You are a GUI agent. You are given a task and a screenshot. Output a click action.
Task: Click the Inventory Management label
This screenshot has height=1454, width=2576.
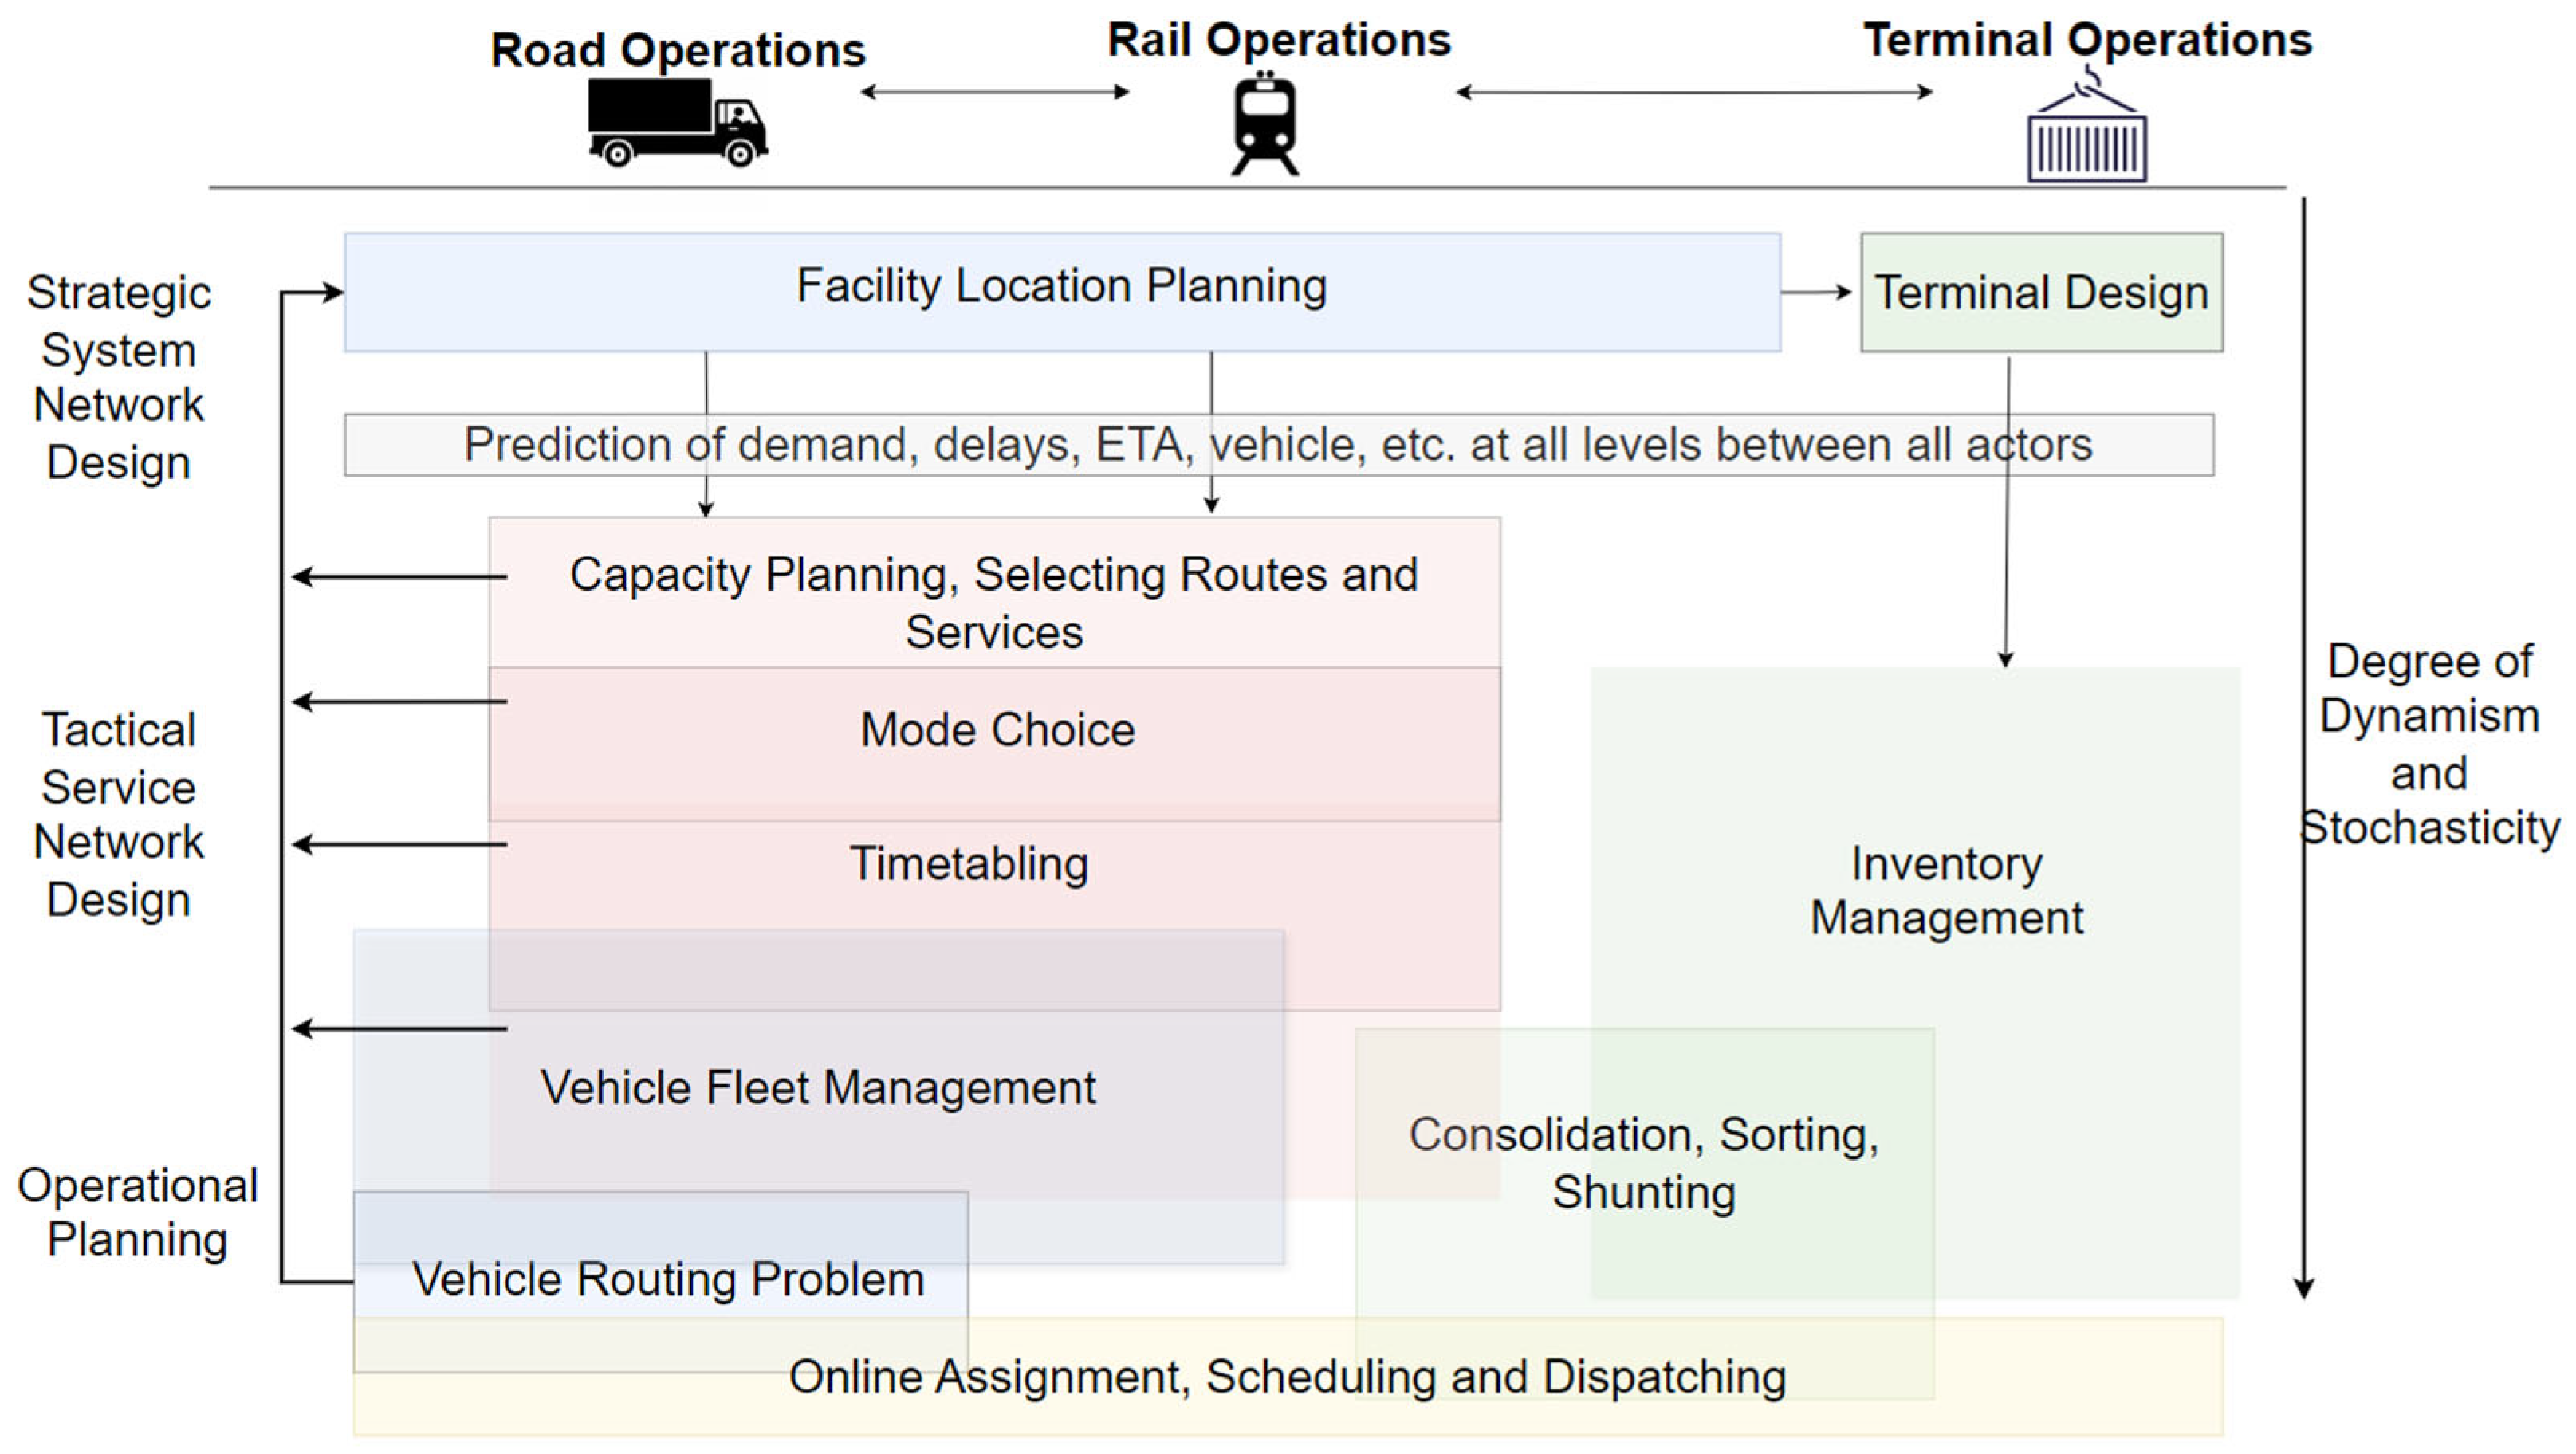(1946, 891)
